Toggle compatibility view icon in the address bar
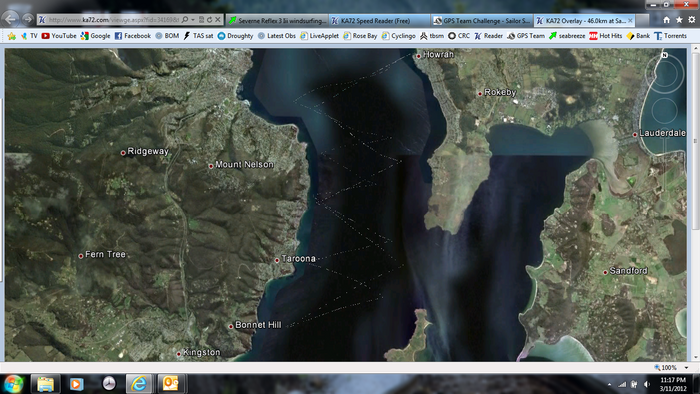The image size is (700, 394). [201, 20]
